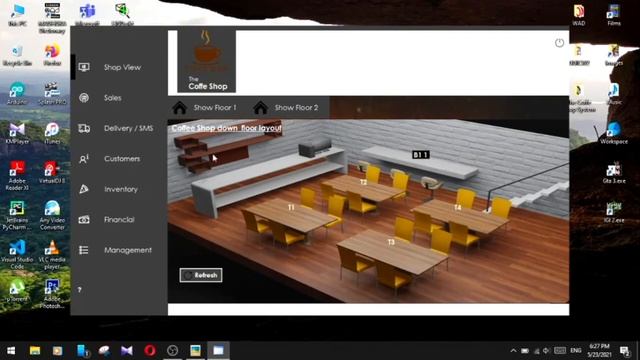Open the Arduino desktop shortcut
The width and height of the screenshot is (640, 360).
(17, 93)
